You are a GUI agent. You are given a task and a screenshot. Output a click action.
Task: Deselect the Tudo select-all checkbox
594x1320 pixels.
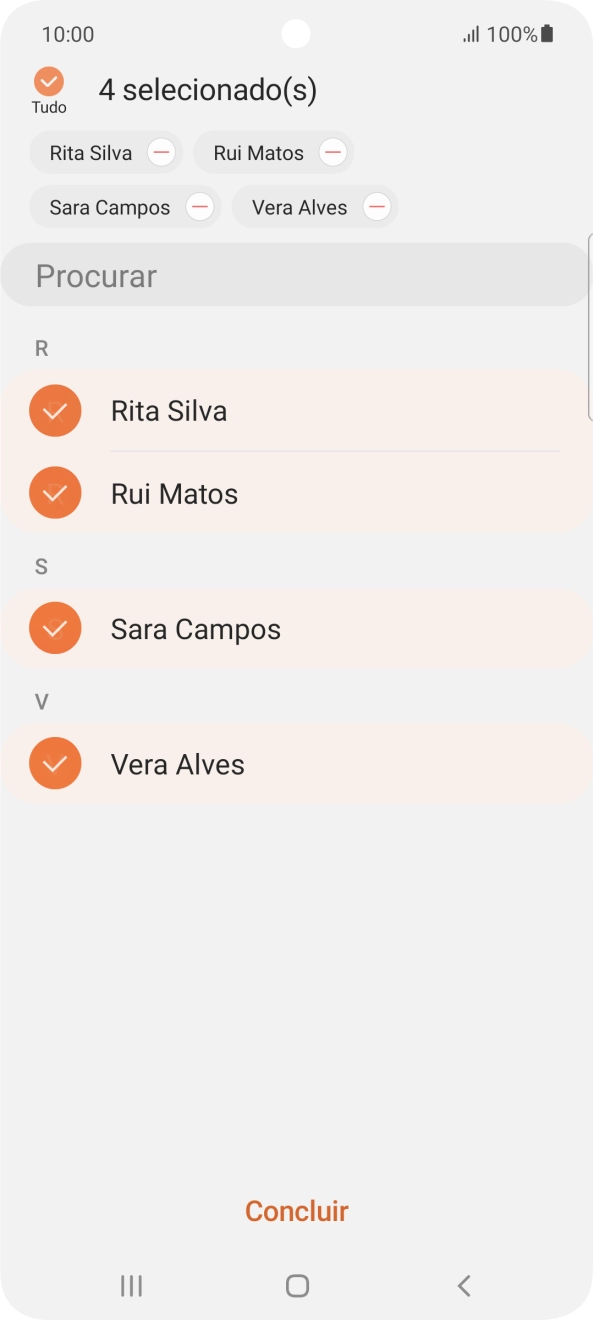[x=48, y=82]
